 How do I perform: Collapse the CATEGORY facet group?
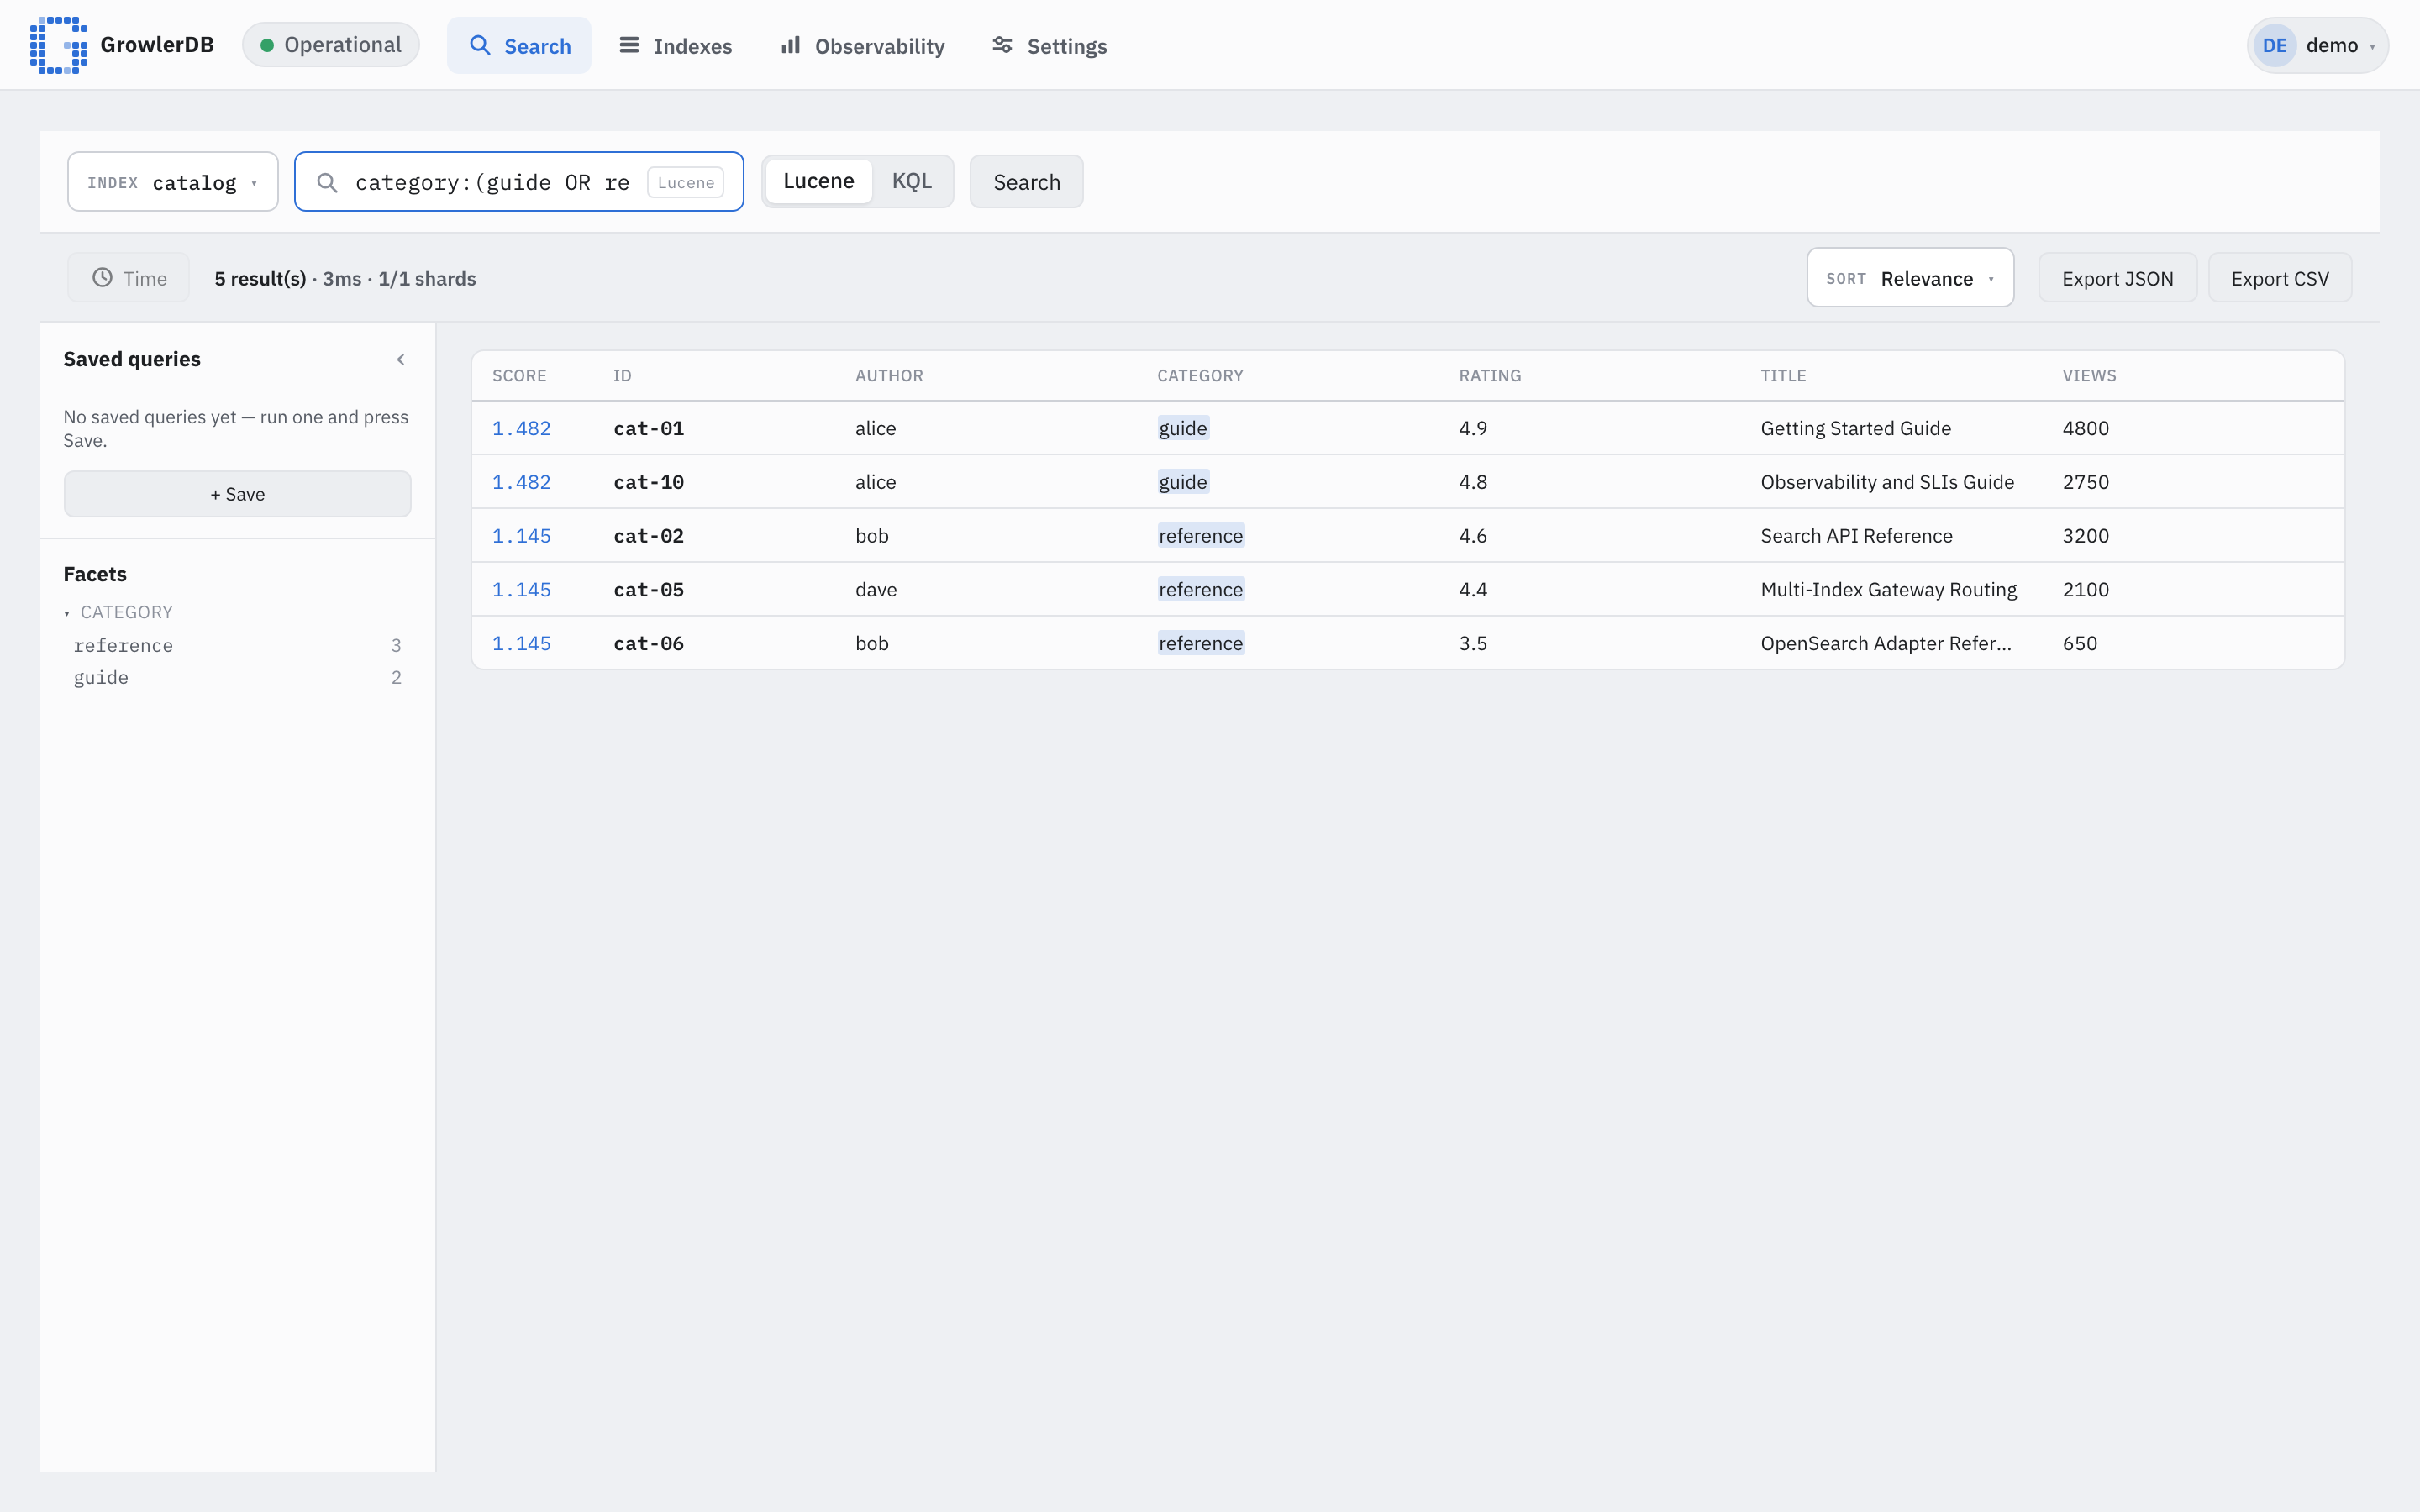point(118,612)
